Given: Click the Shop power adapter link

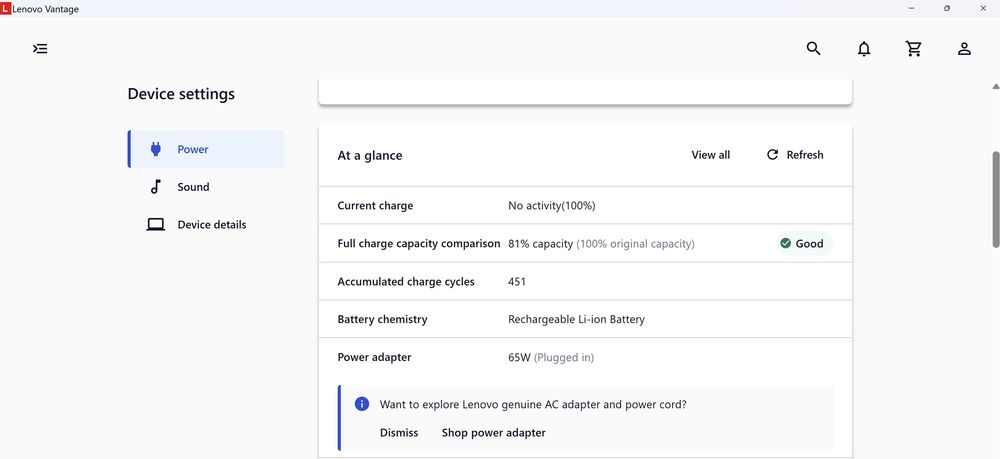Looking at the screenshot, I should pyautogui.click(x=494, y=433).
